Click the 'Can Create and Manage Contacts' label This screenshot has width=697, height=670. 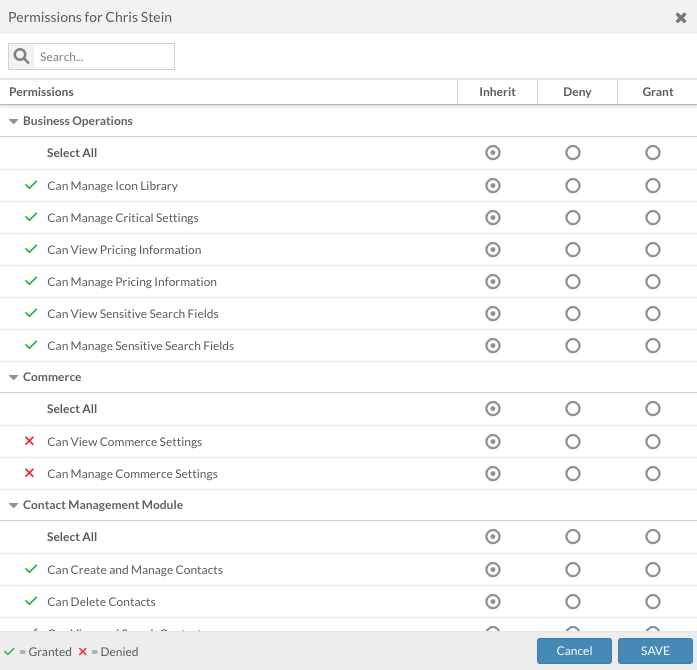point(135,570)
